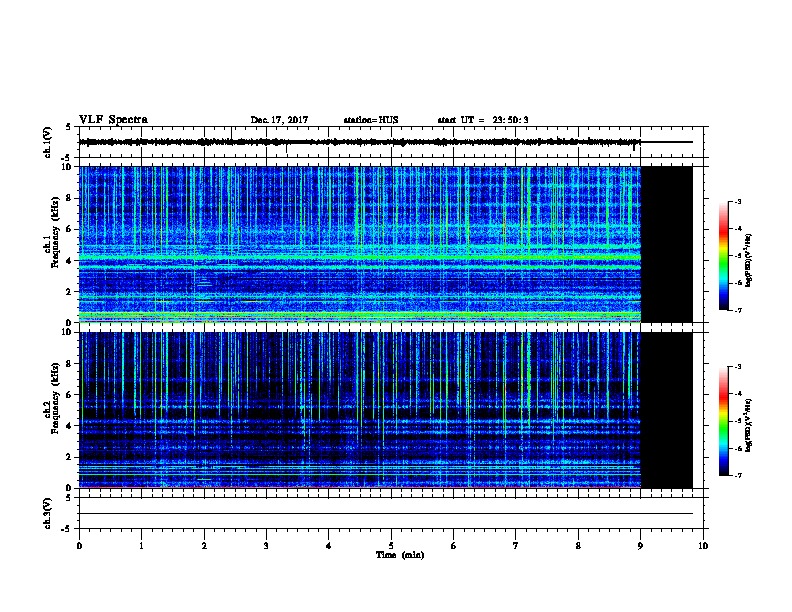792x612 pixels.
Task: Click the ch.1 'Frequency (kHz)' axis label
Action: pos(55,233)
